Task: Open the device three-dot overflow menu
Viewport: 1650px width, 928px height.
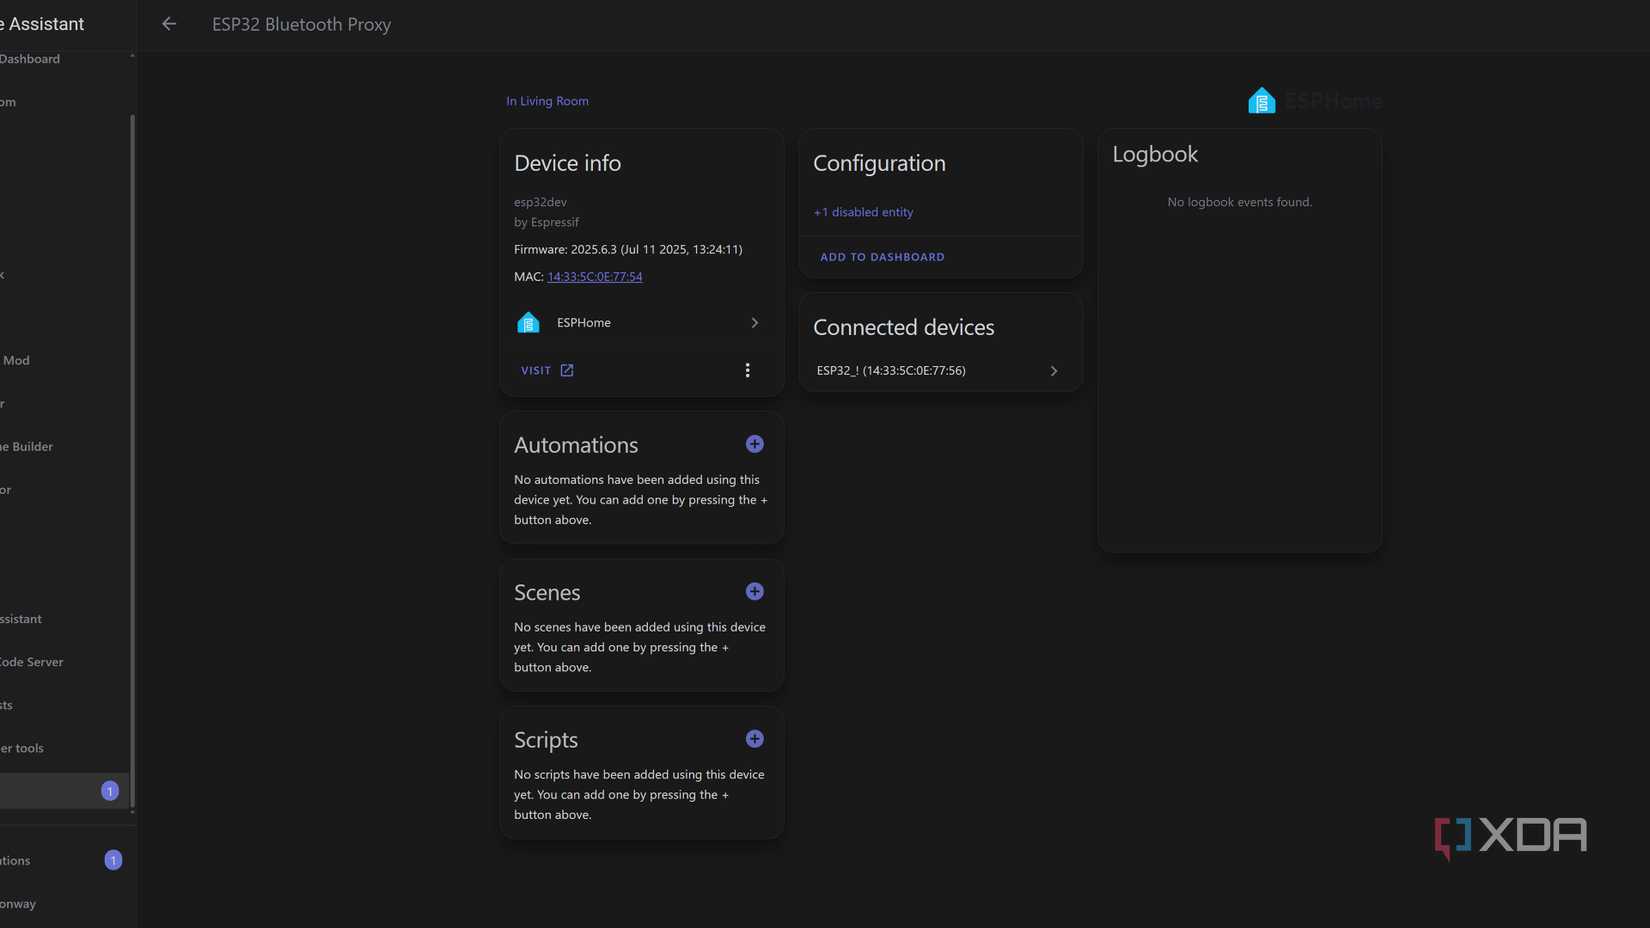Action: point(747,370)
